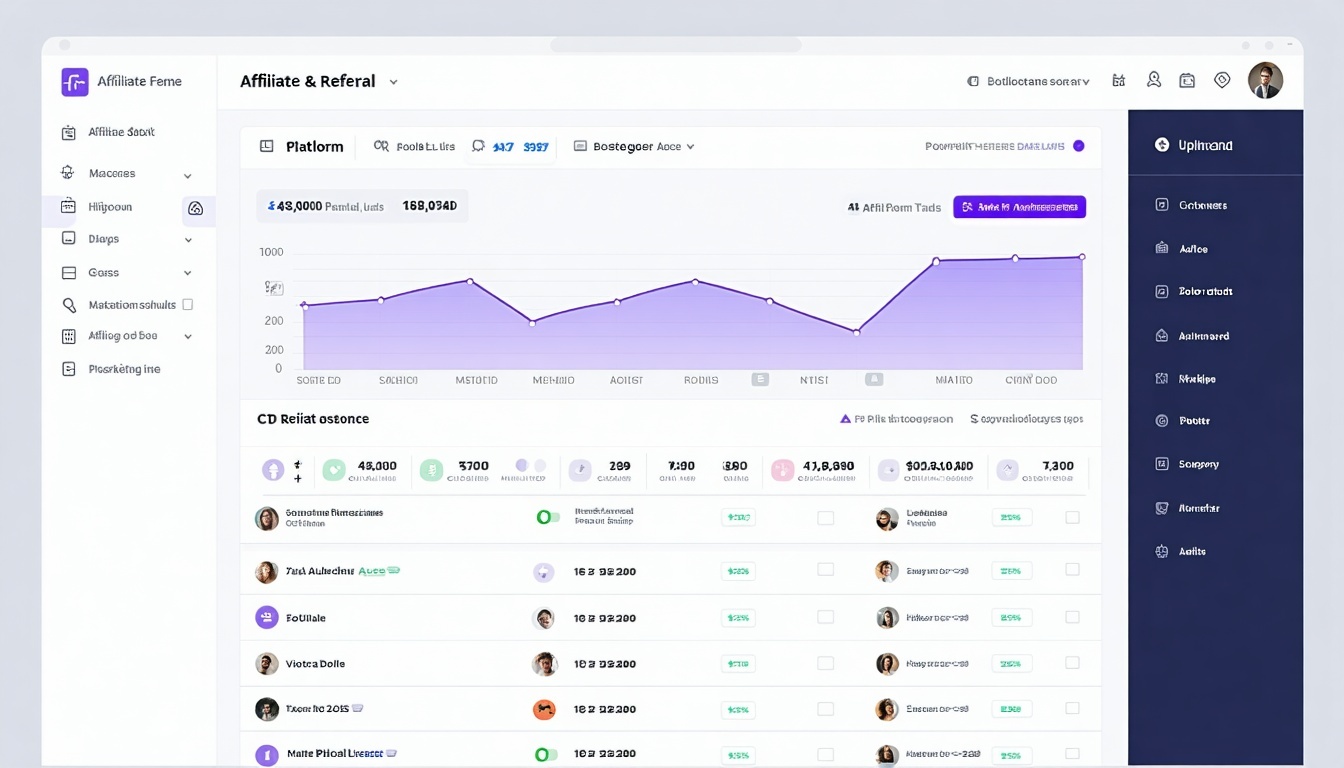Click the Upimand back arrow icon
The width and height of the screenshot is (1344, 768).
coord(1162,145)
